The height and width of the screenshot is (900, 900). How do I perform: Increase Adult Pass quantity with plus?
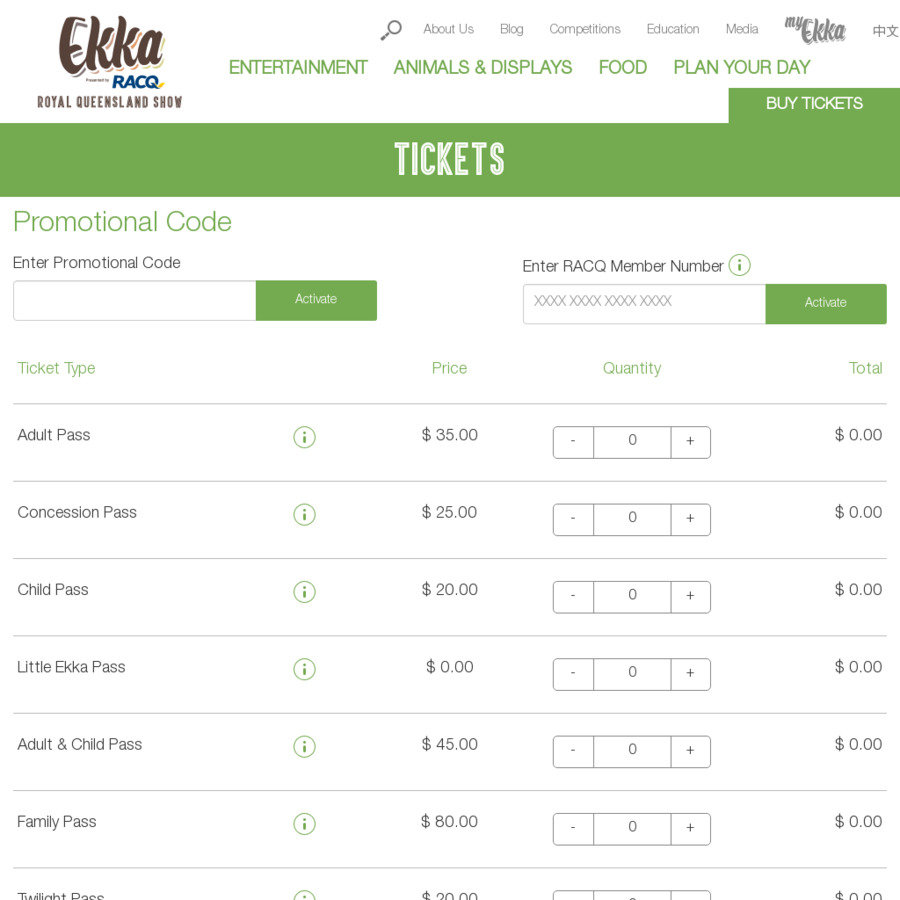(x=690, y=442)
